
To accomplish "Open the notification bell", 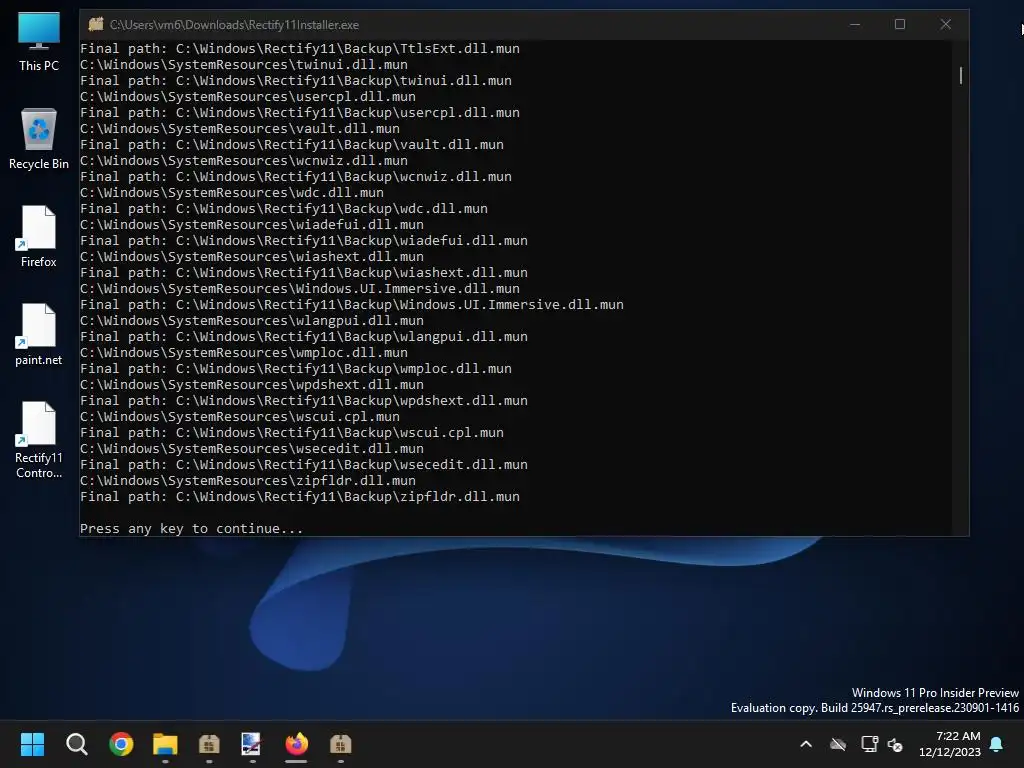I will coord(997,744).
